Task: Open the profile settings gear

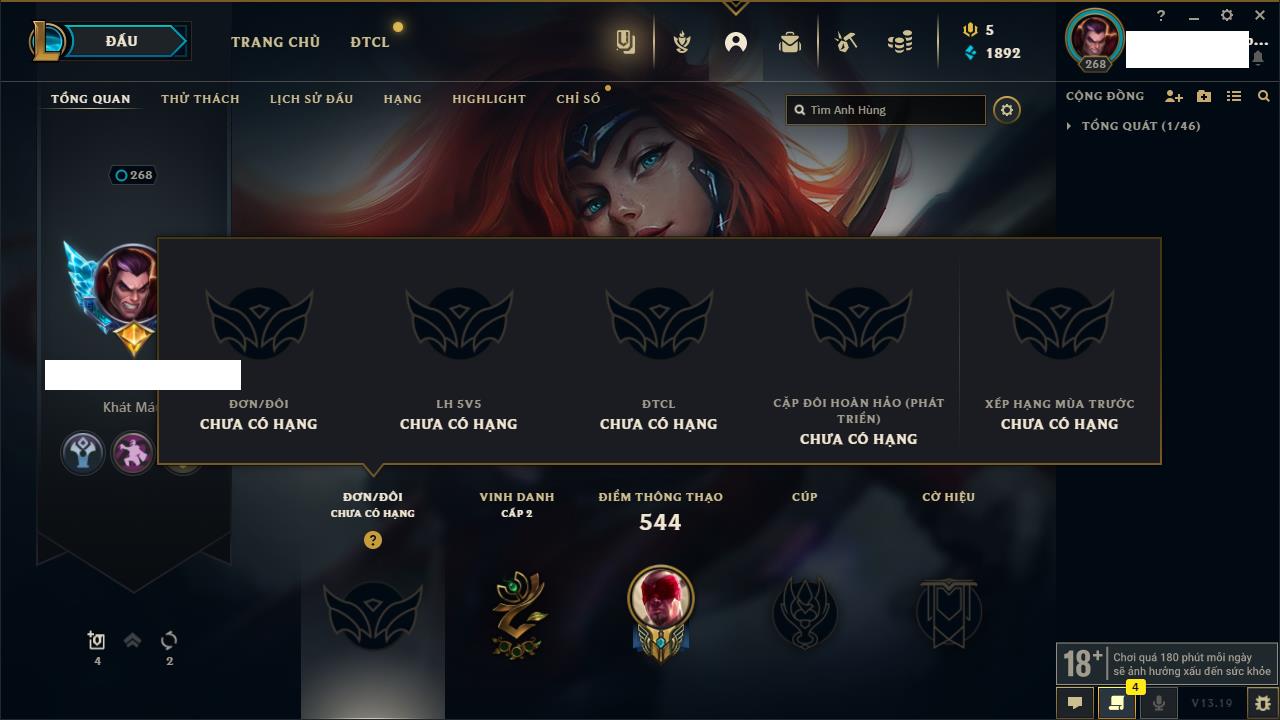Action: 1007,110
